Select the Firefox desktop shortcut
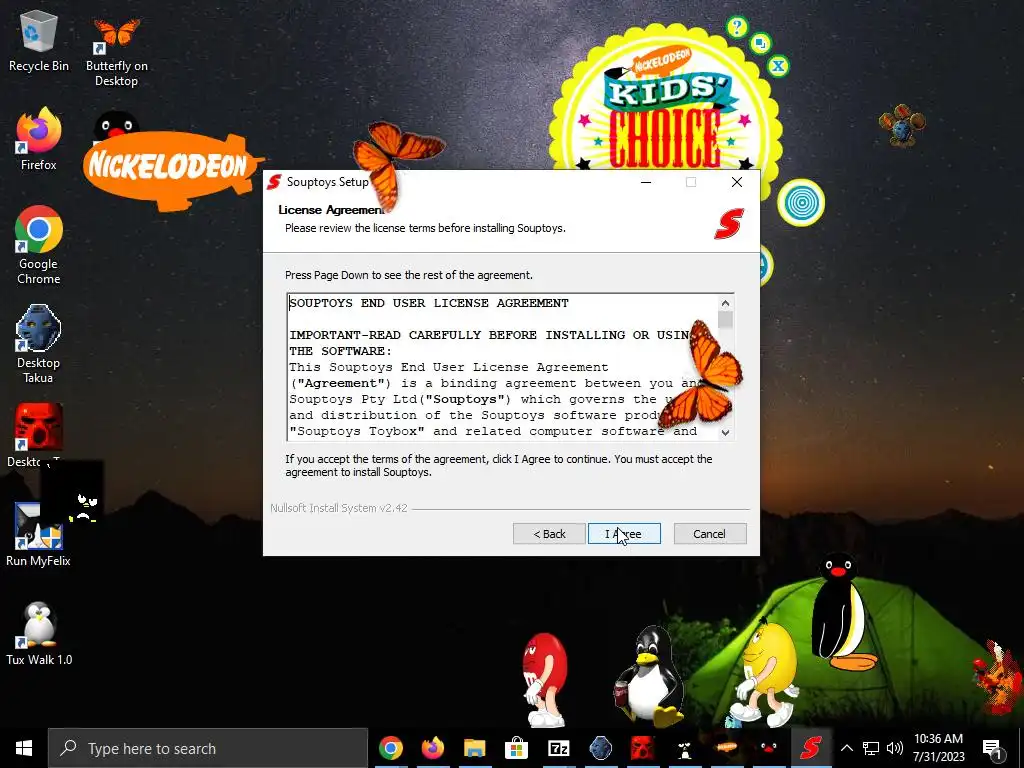The height and width of the screenshot is (768, 1024). tap(39, 139)
